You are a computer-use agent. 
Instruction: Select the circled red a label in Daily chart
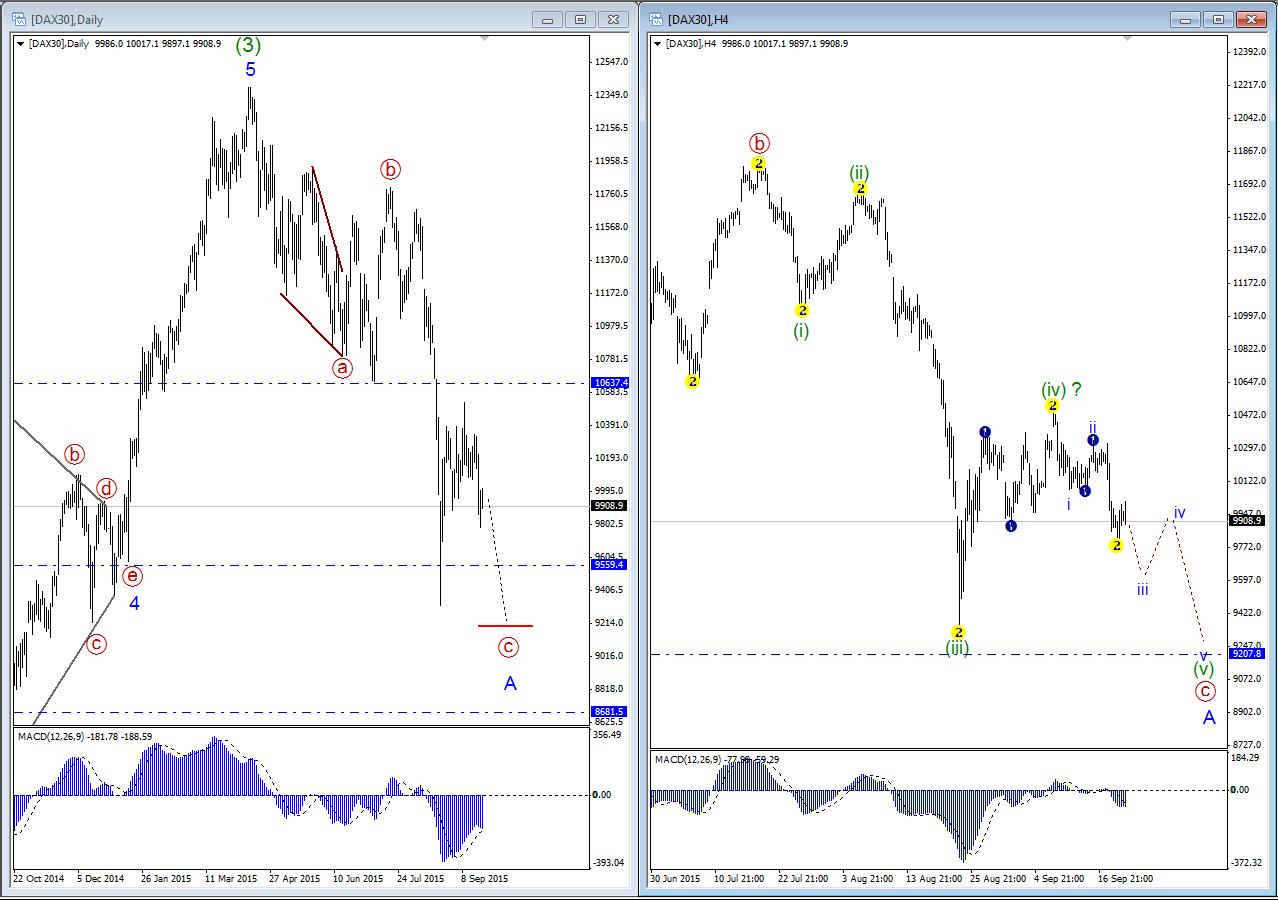(x=343, y=367)
